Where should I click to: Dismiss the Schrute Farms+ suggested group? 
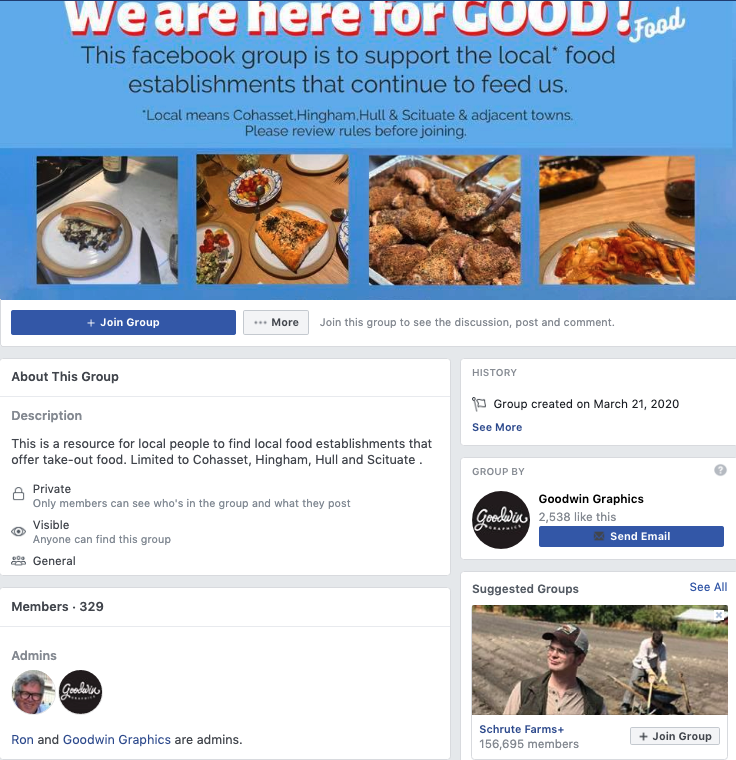click(719, 615)
